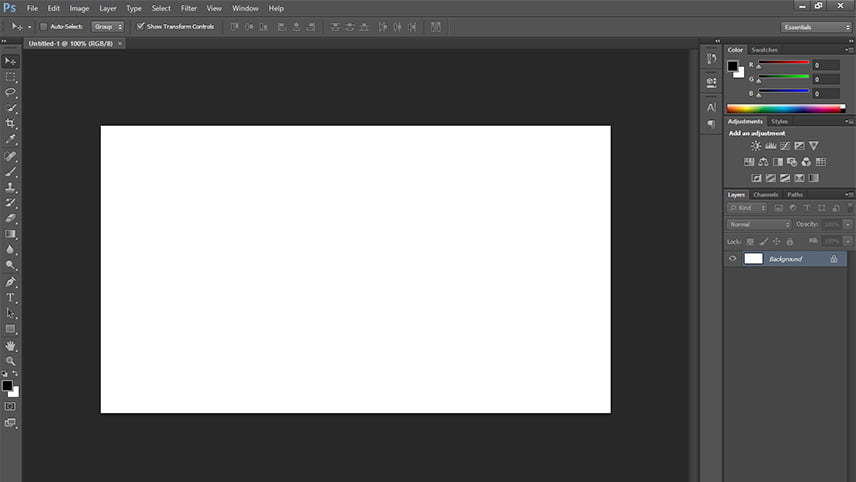Select the Hand tool
Image resolution: width=856 pixels, height=482 pixels.
(x=10, y=346)
